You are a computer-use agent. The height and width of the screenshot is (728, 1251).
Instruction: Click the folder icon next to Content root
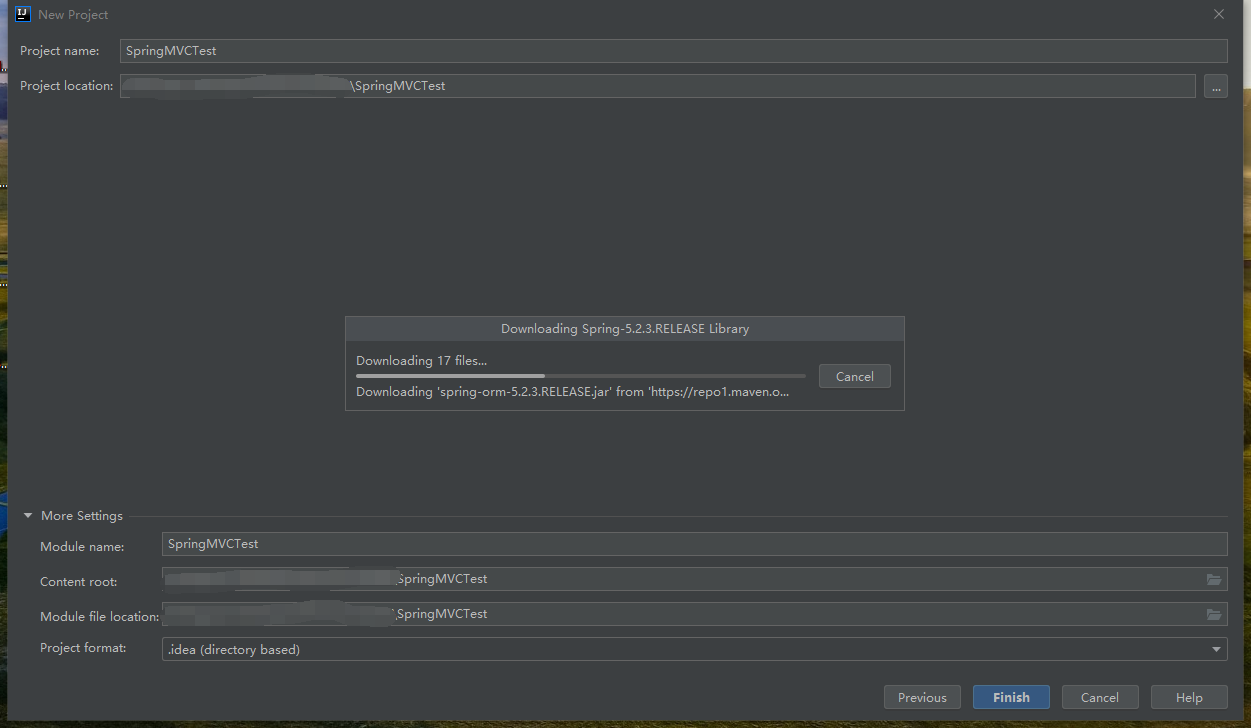pos(1214,580)
